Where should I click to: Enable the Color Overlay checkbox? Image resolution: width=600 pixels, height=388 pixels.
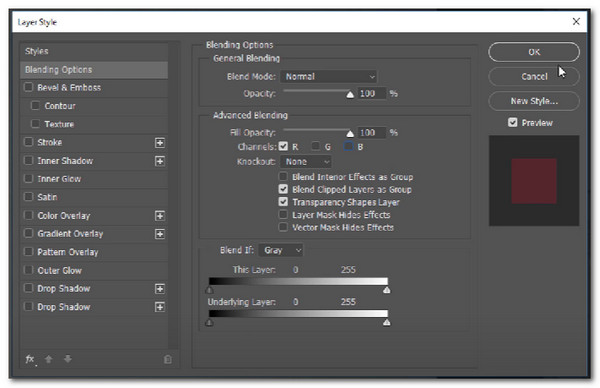28,215
